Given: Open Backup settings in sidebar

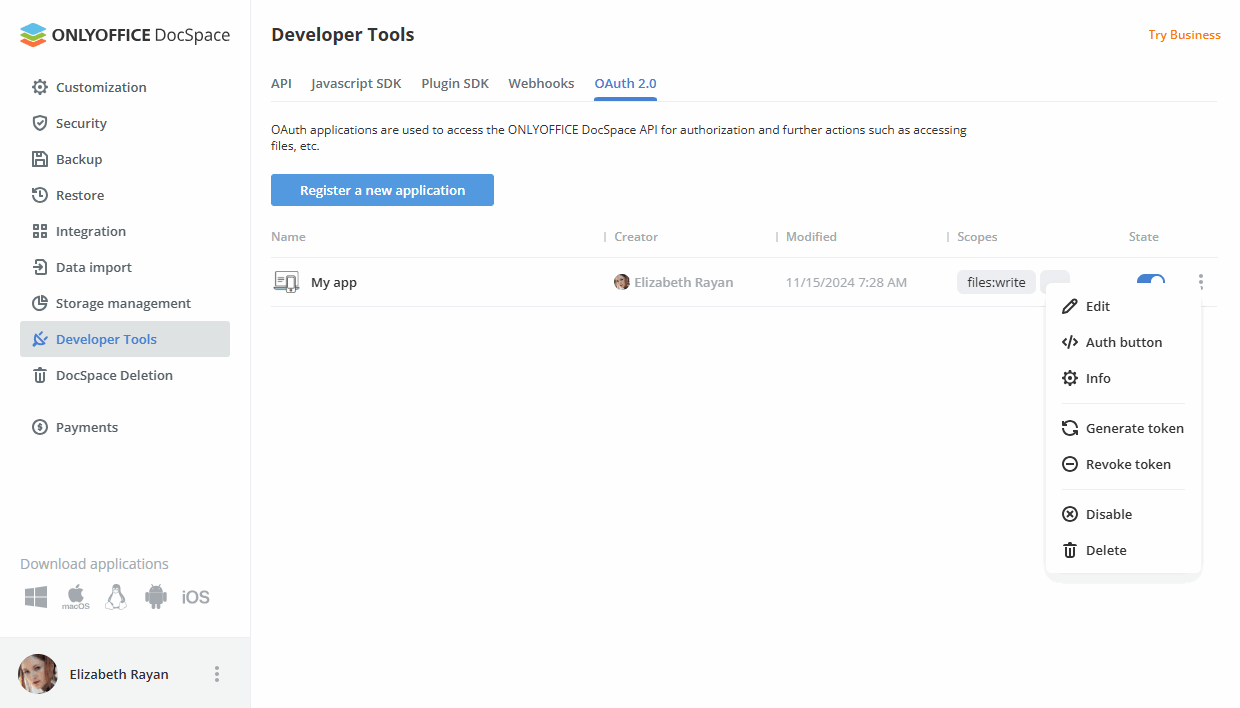Looking at the screenshot, I should (x=125, y=159).
